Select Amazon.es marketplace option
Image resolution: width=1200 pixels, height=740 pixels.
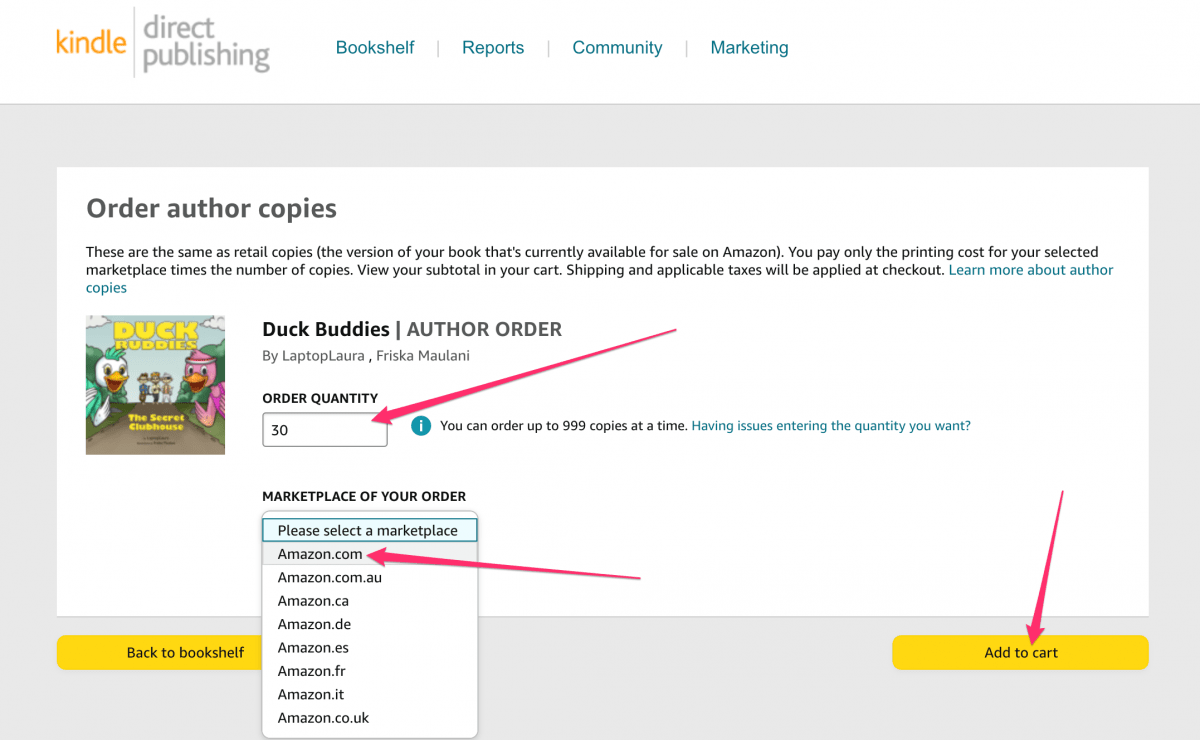pos(370,648)
